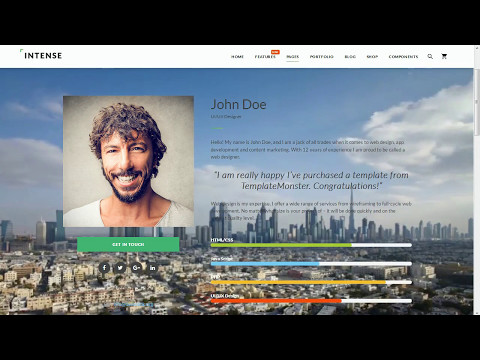Click the UI/UX Designer subtitle
This screenshot has width=480, height=360.
[226, 117]
